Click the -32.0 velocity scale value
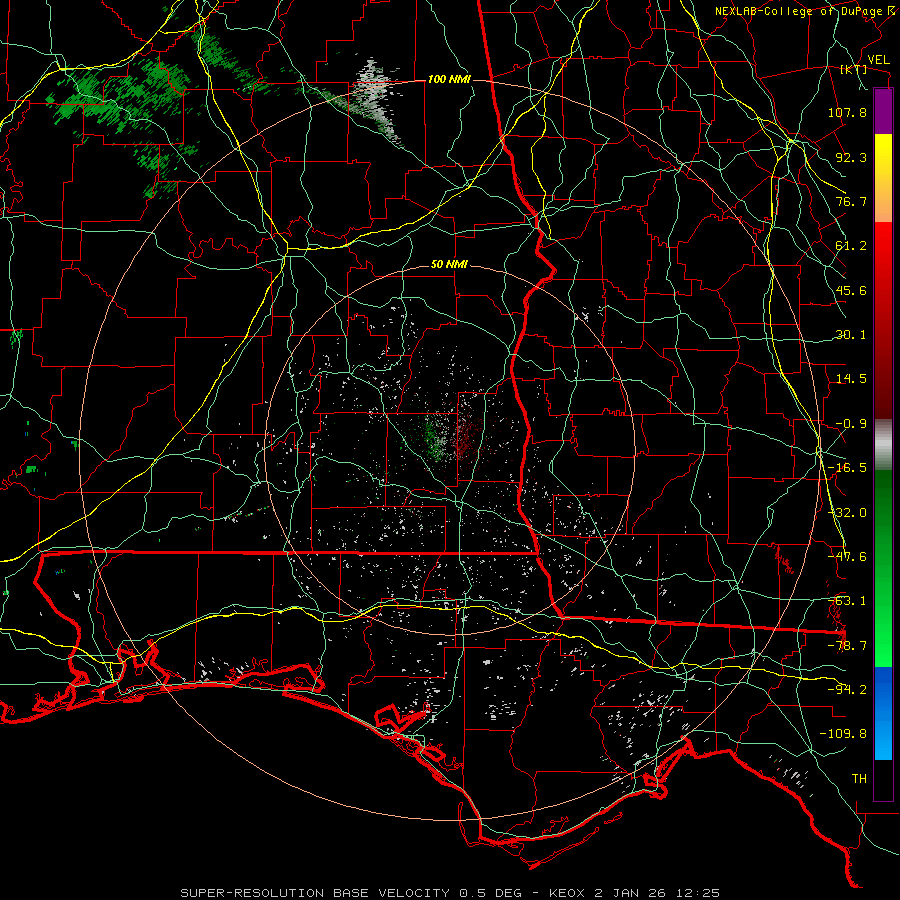Viewport: 900px width, 900px height. (847, 513)
